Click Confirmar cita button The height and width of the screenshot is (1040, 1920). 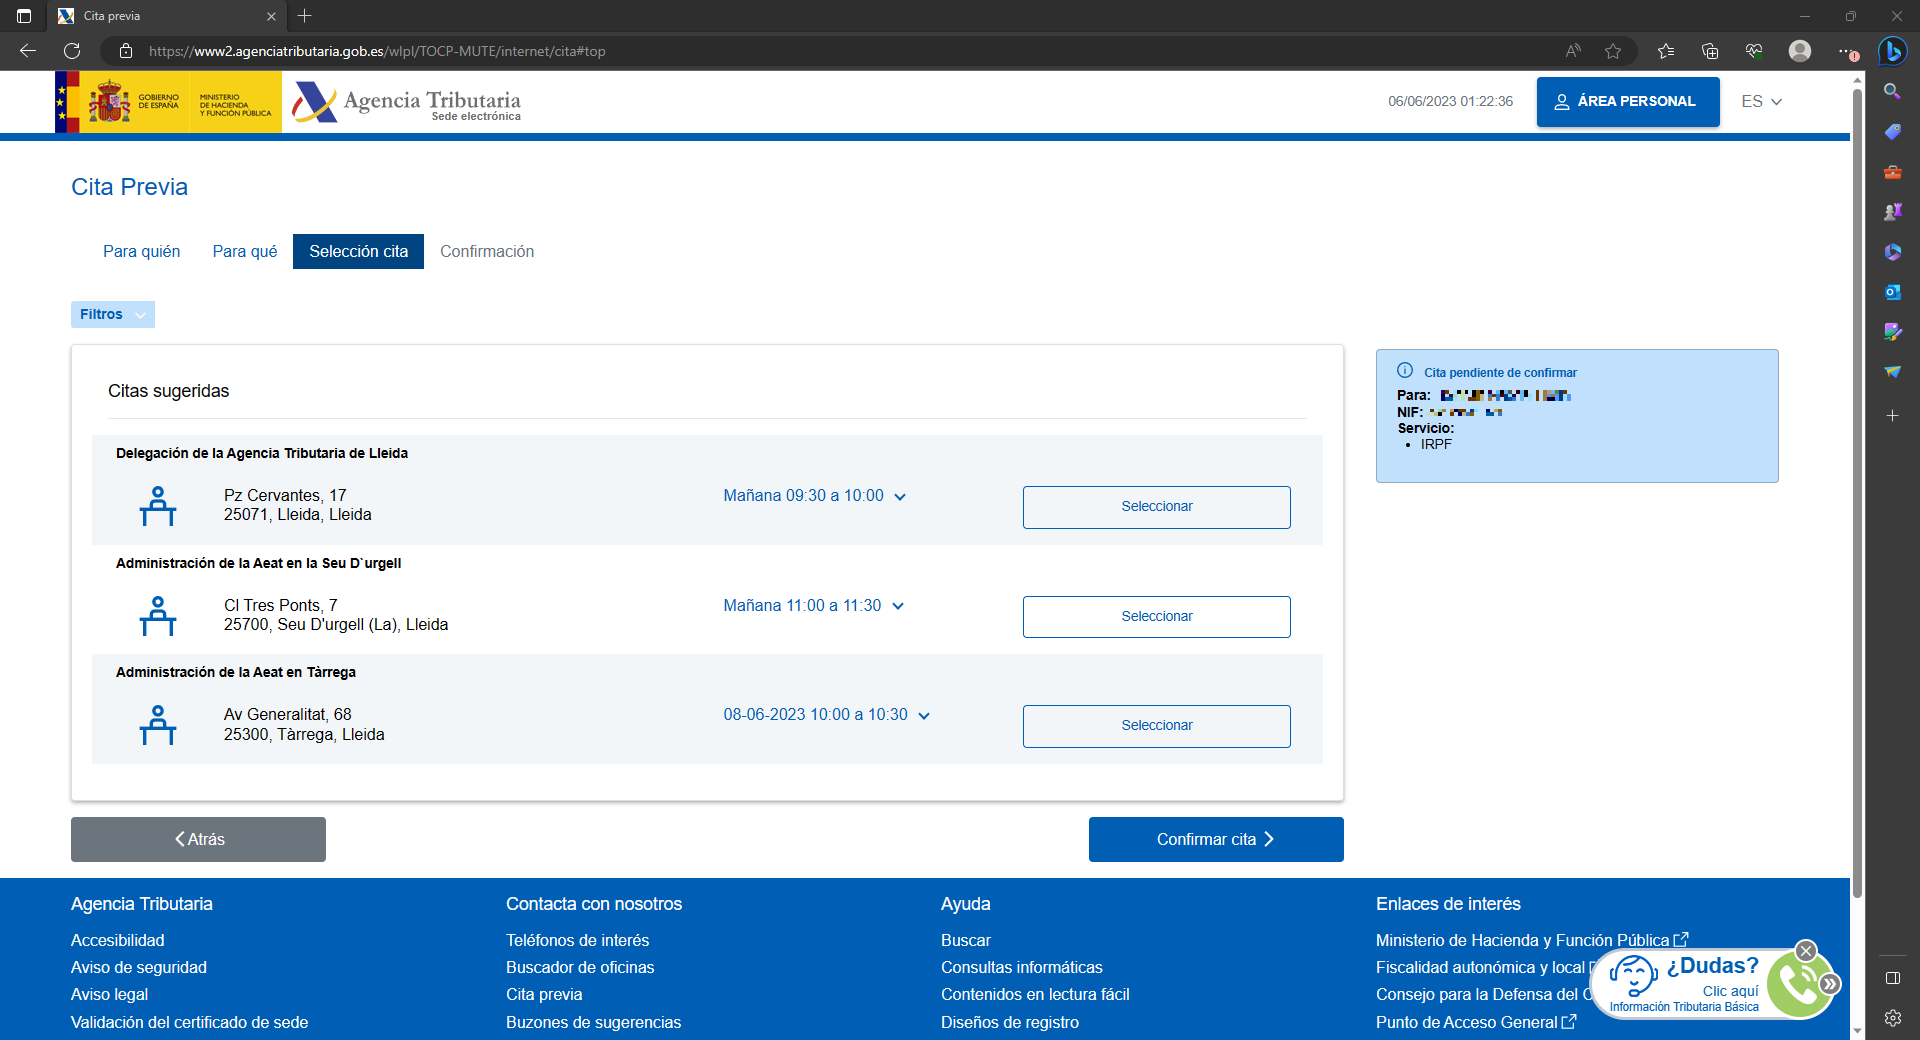(x=1216, y=839)
